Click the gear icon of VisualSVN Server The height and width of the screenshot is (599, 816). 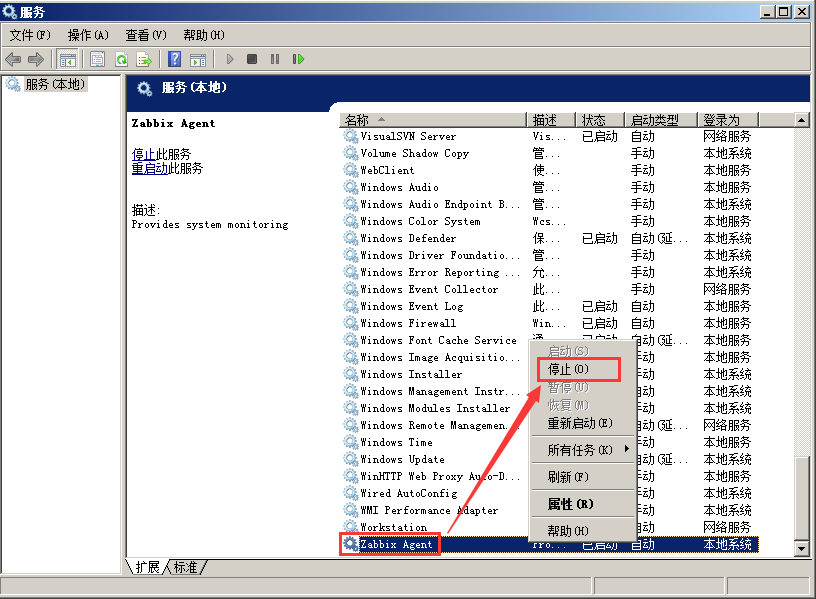pos(350,136)
